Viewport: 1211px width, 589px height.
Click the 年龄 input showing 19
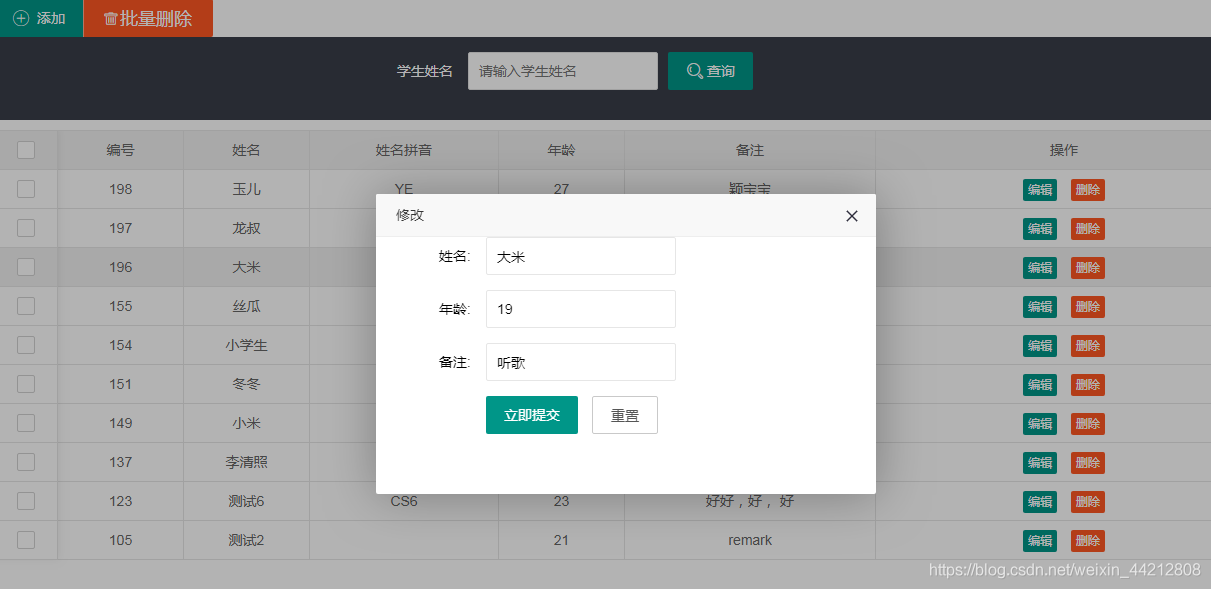pyautogui.click(x=580, y=308)
